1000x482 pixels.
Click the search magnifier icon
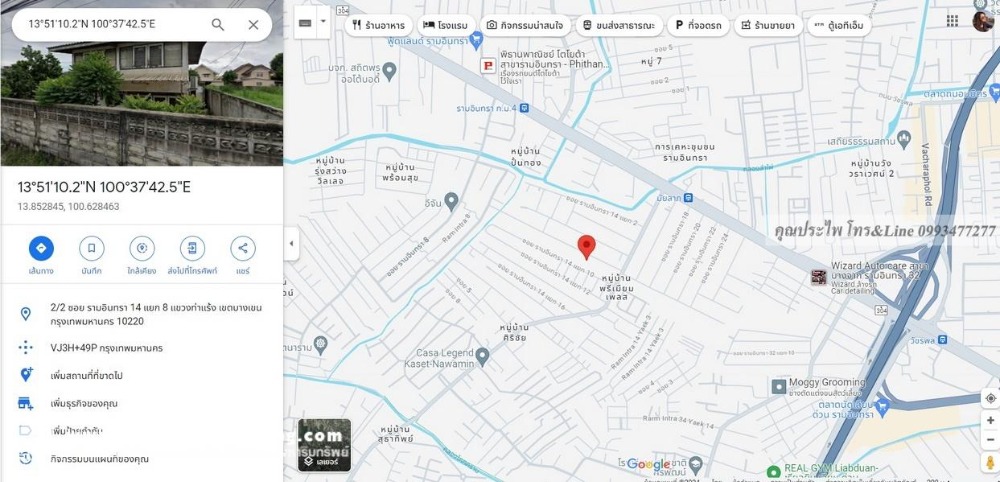[218, 25]
